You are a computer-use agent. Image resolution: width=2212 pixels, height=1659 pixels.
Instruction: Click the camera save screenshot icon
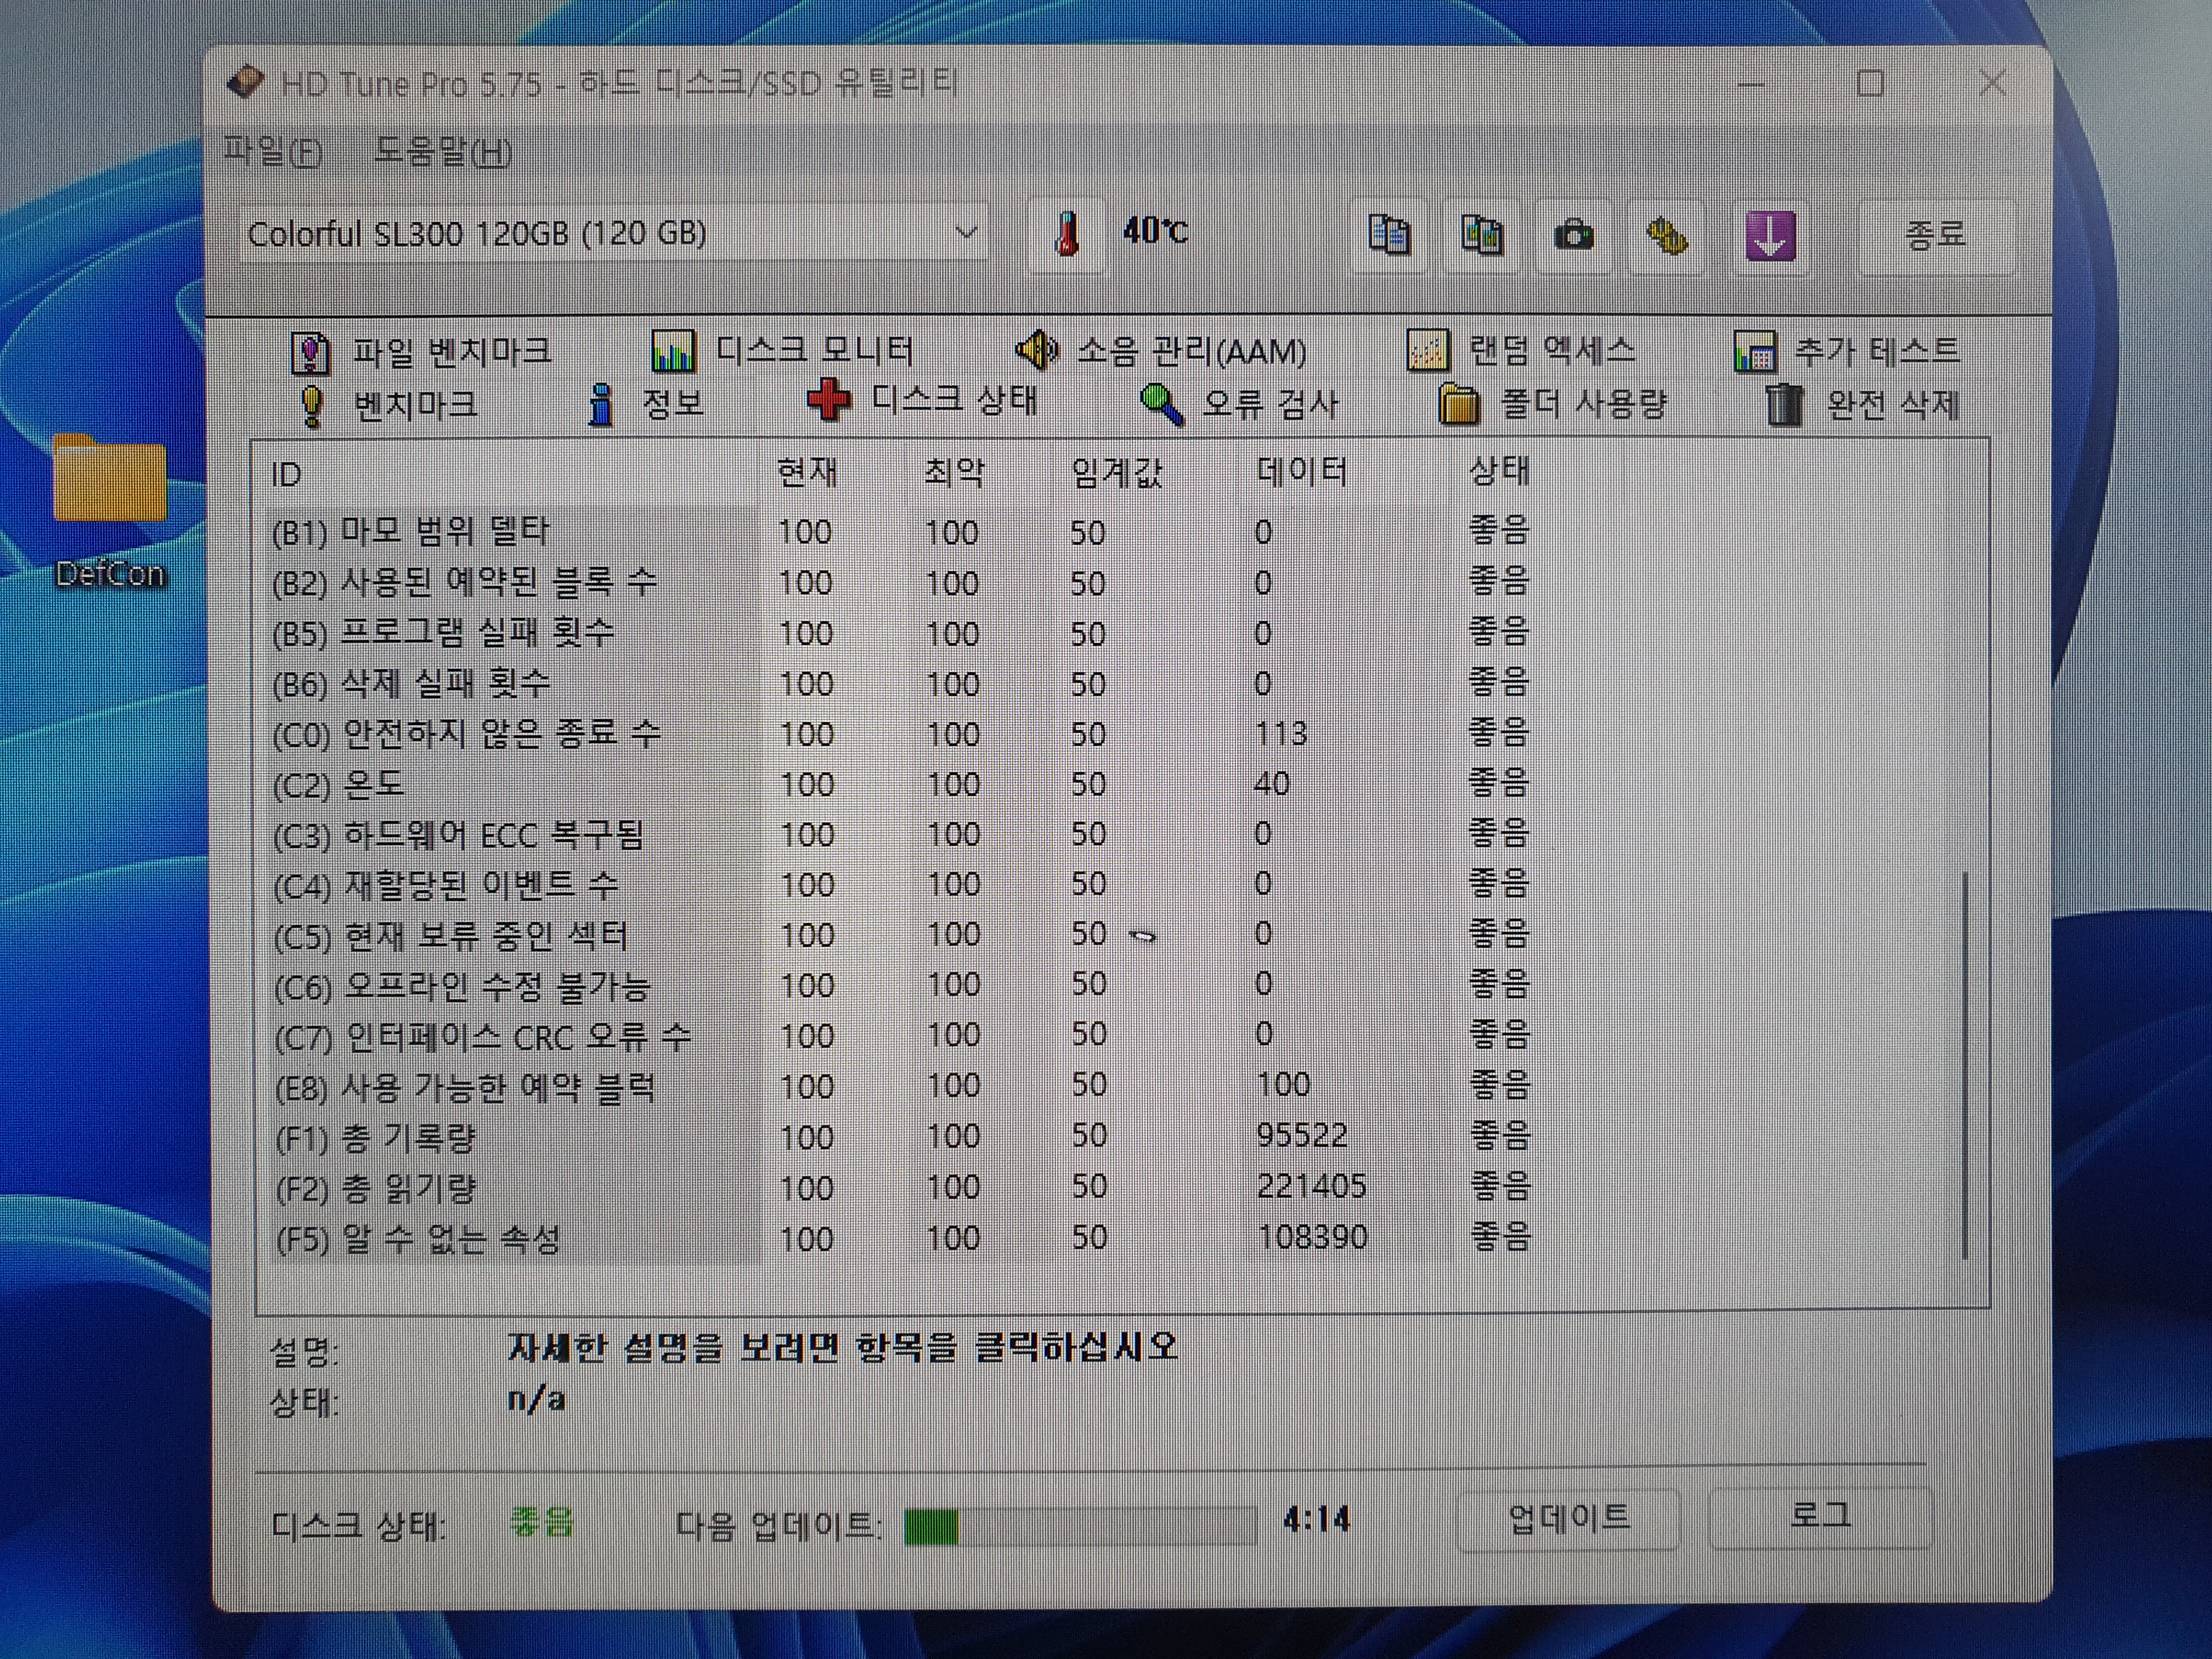(x=1574, y=236)
